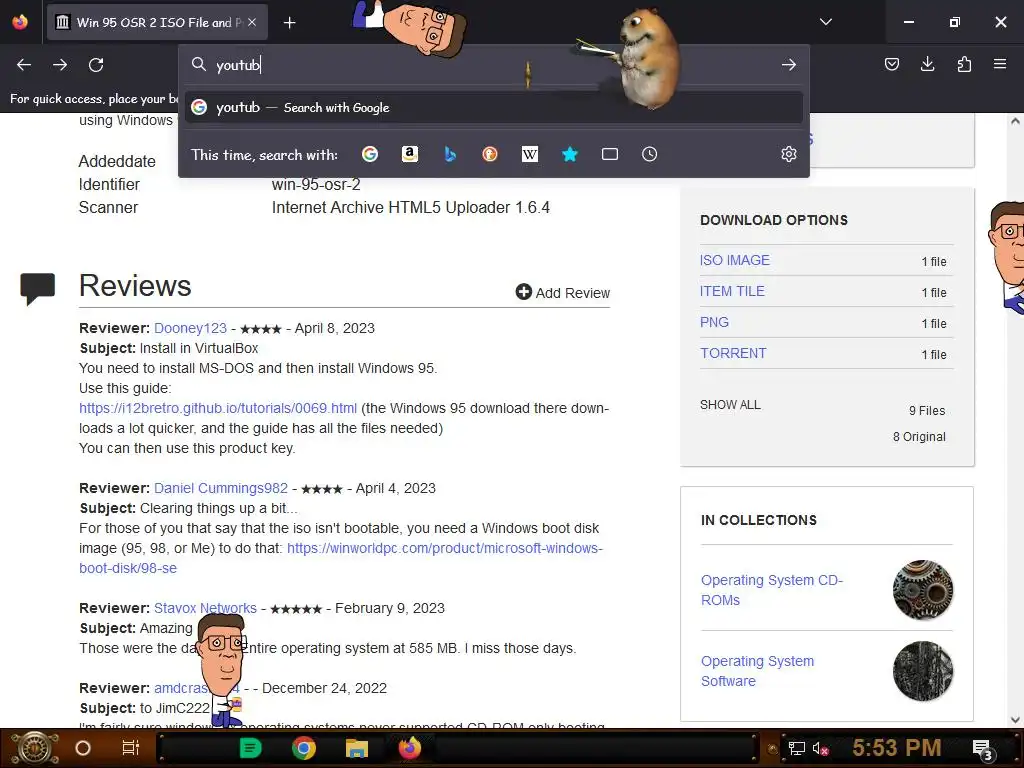Image resolution: width=1024 pixels, height=768 pixels.
Task: Click the 8 Original count
Action: click(x=919, y=437)
